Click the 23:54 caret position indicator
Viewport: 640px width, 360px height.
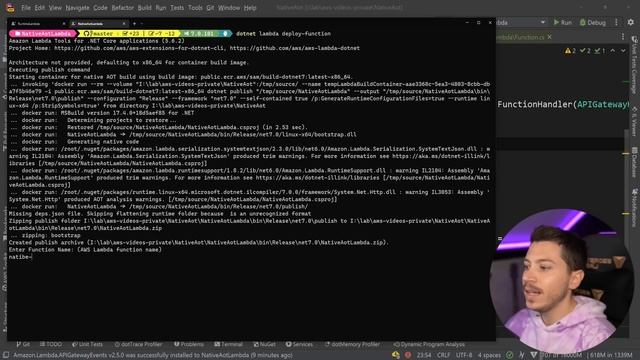click(x=424, y=355)
